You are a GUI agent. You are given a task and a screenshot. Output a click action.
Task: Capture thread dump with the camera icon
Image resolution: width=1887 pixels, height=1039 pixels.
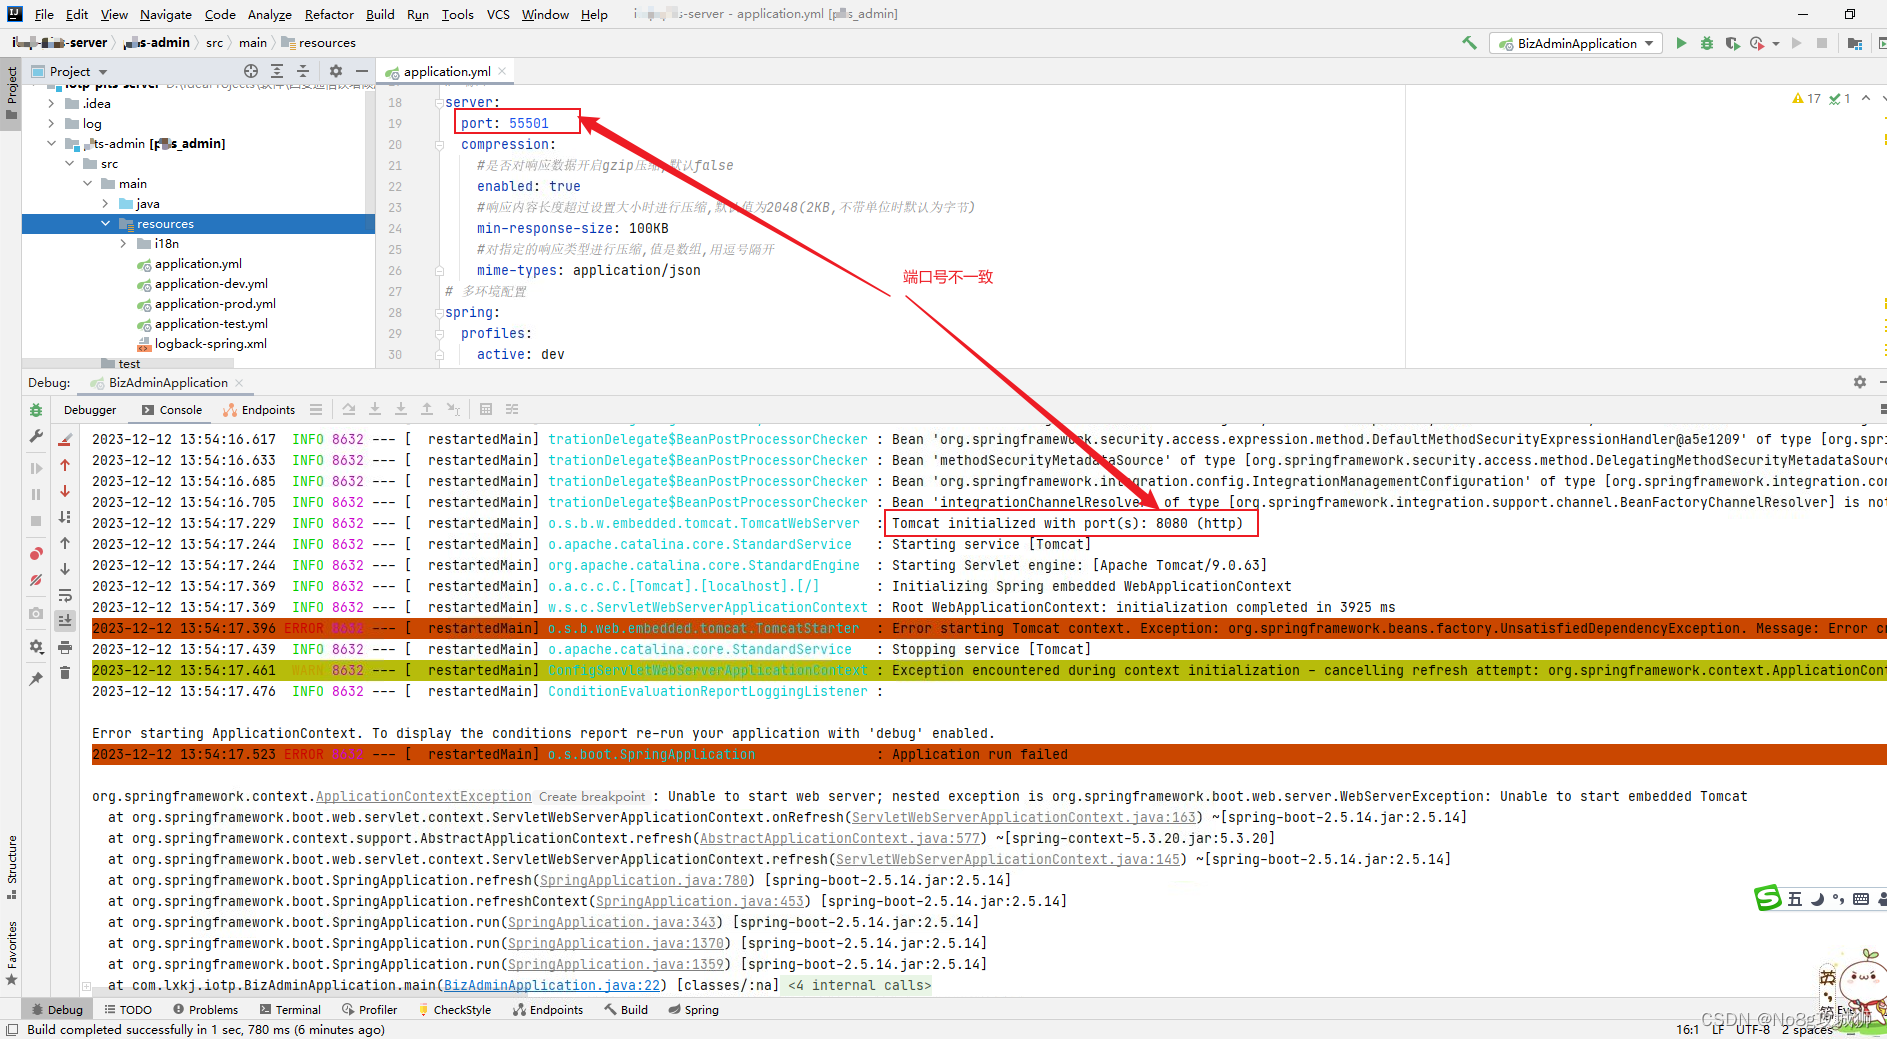pyautogui.click(x=36, y=613)
